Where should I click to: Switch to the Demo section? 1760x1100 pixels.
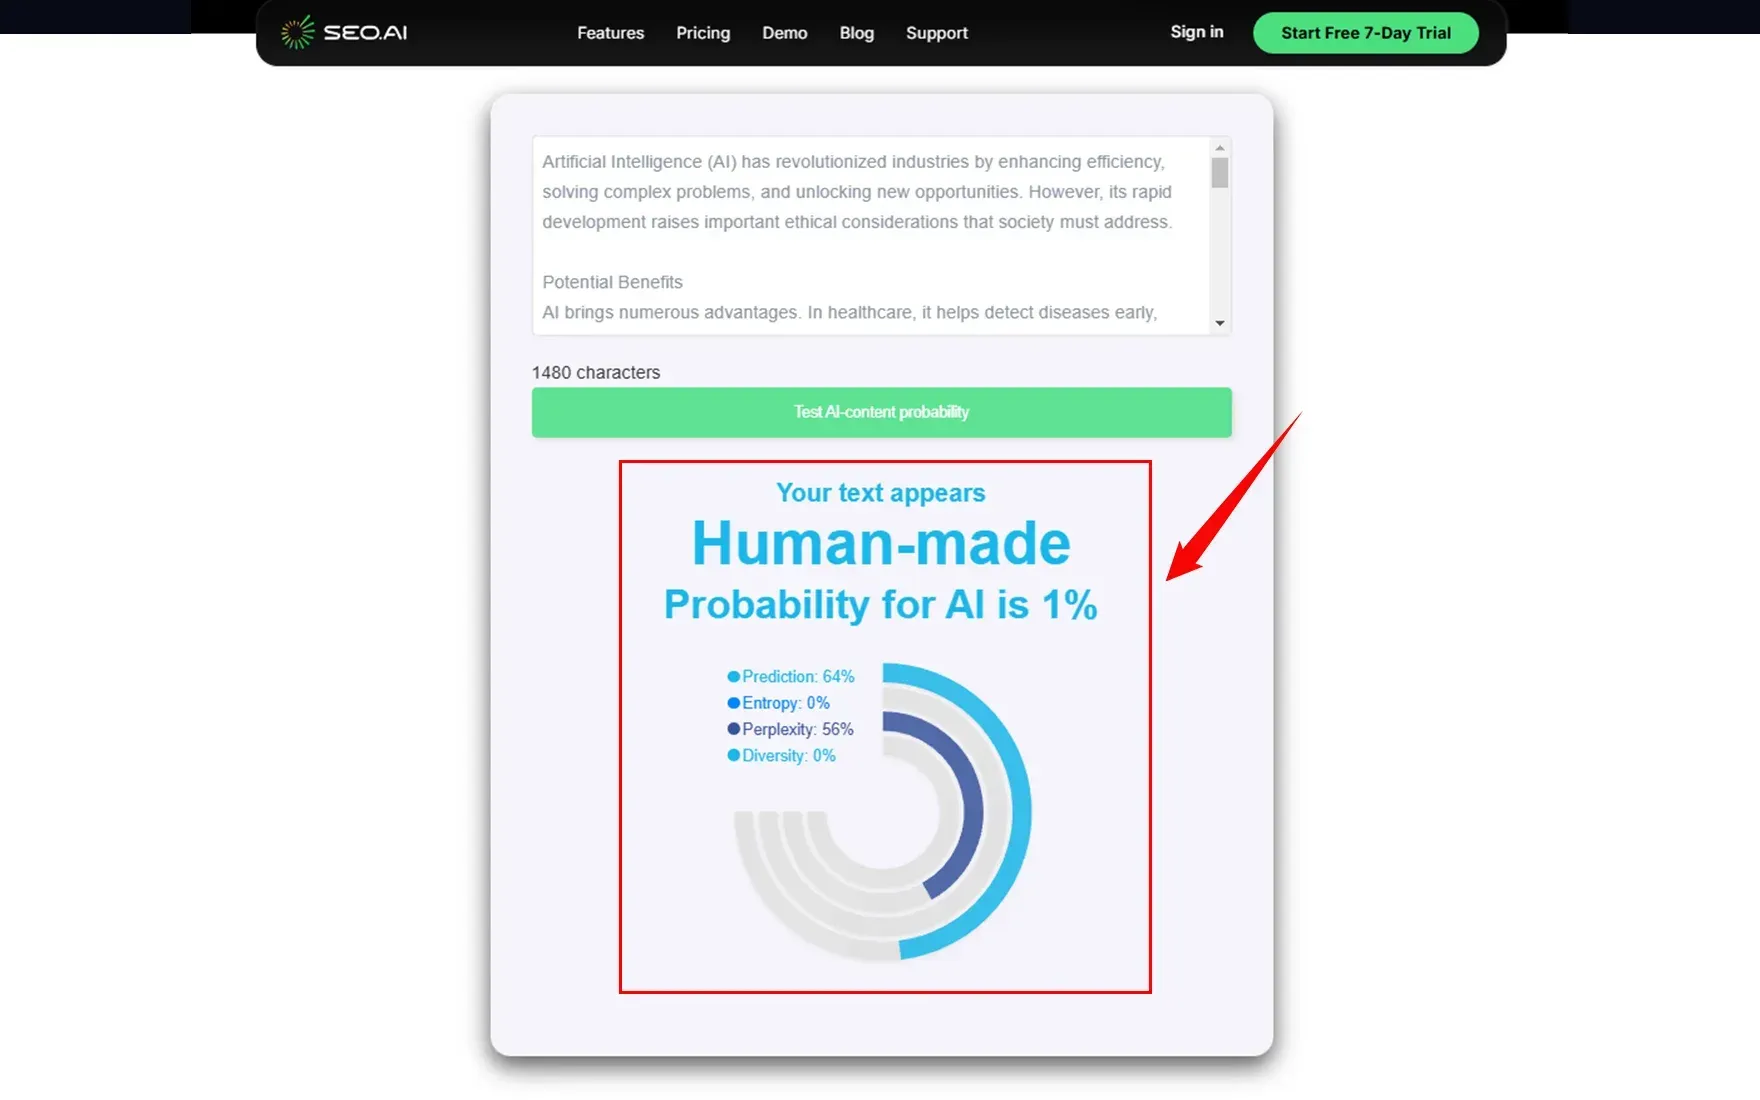coord(784,32)
